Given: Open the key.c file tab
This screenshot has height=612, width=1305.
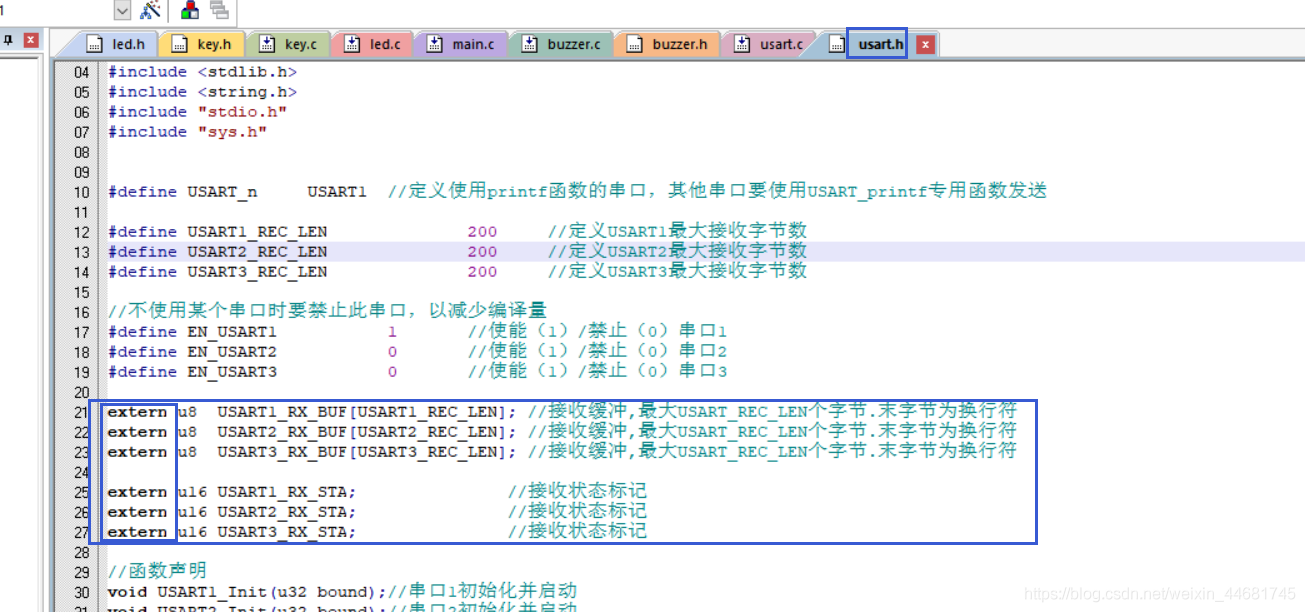Looking at the screenshot, I should pyautogui.click(x=289, y=44).
